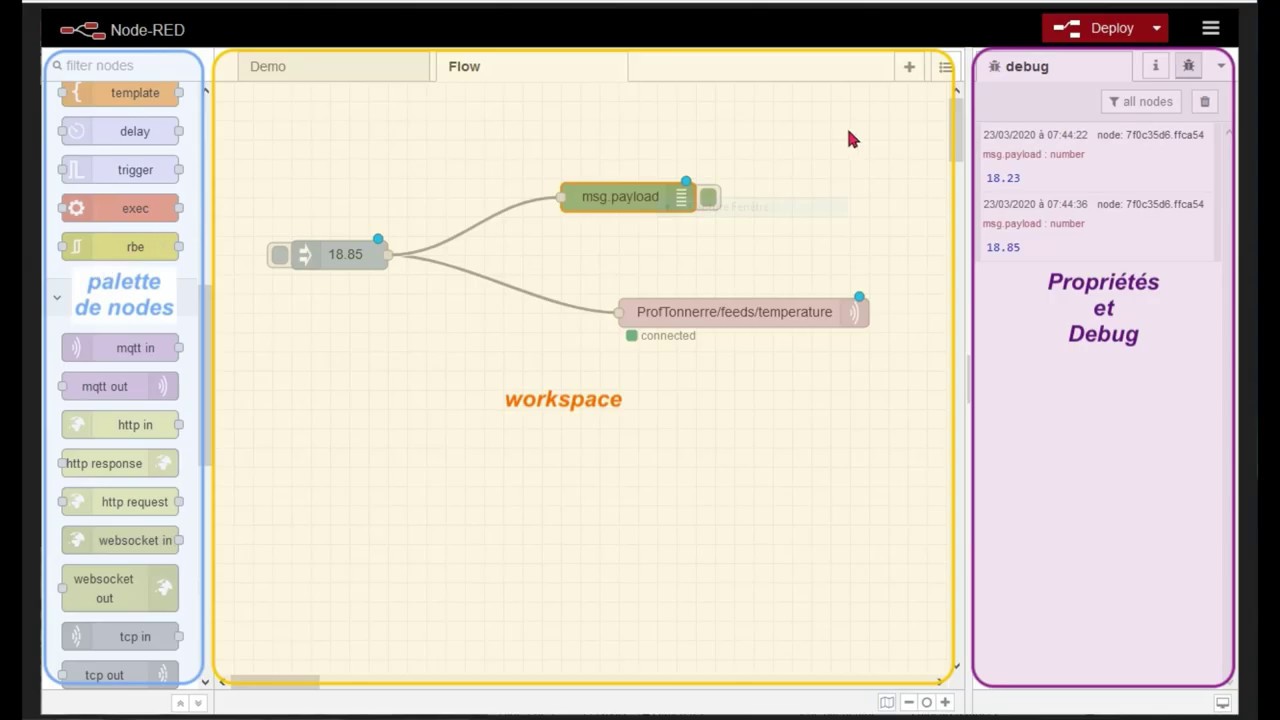Image resolution: width=1280 pixels, height=720 pixels.
Task: Select the http in palette node
Action: coord(120,425)
